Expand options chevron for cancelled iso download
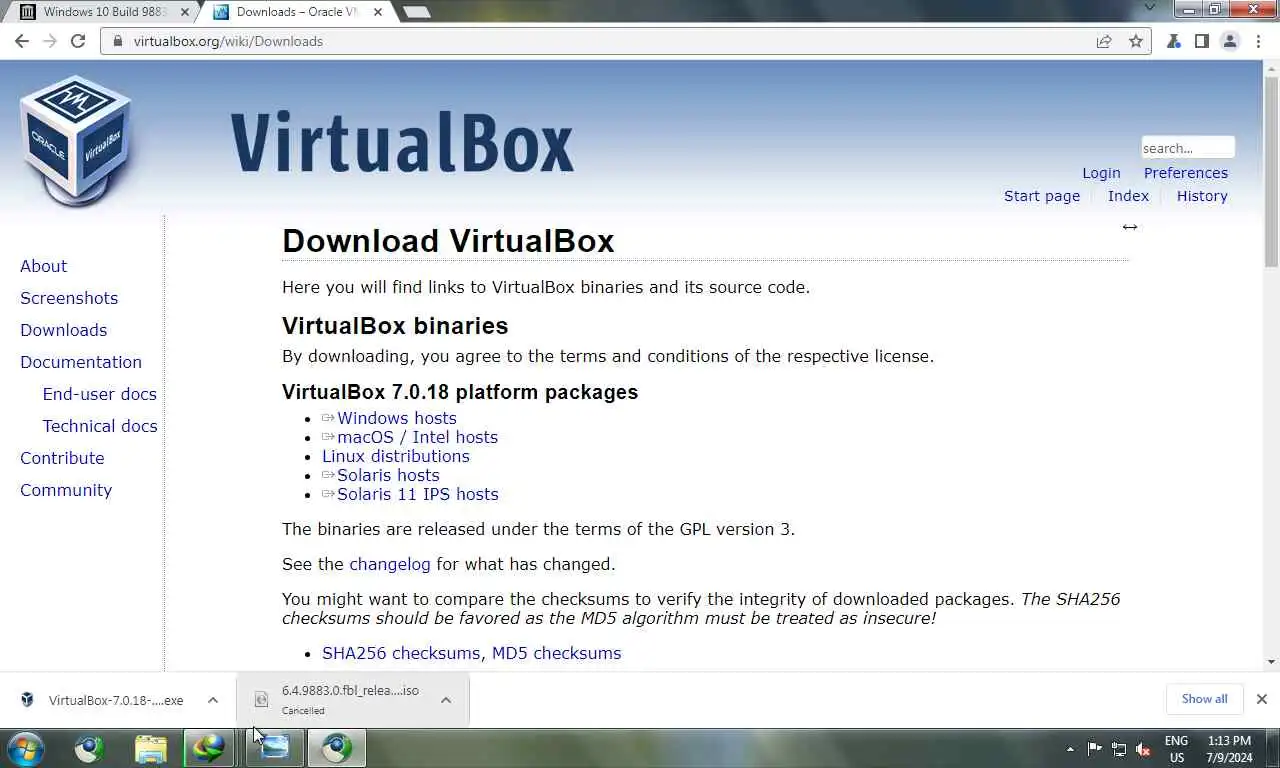Screen dimensions: 1280x768 446,700
